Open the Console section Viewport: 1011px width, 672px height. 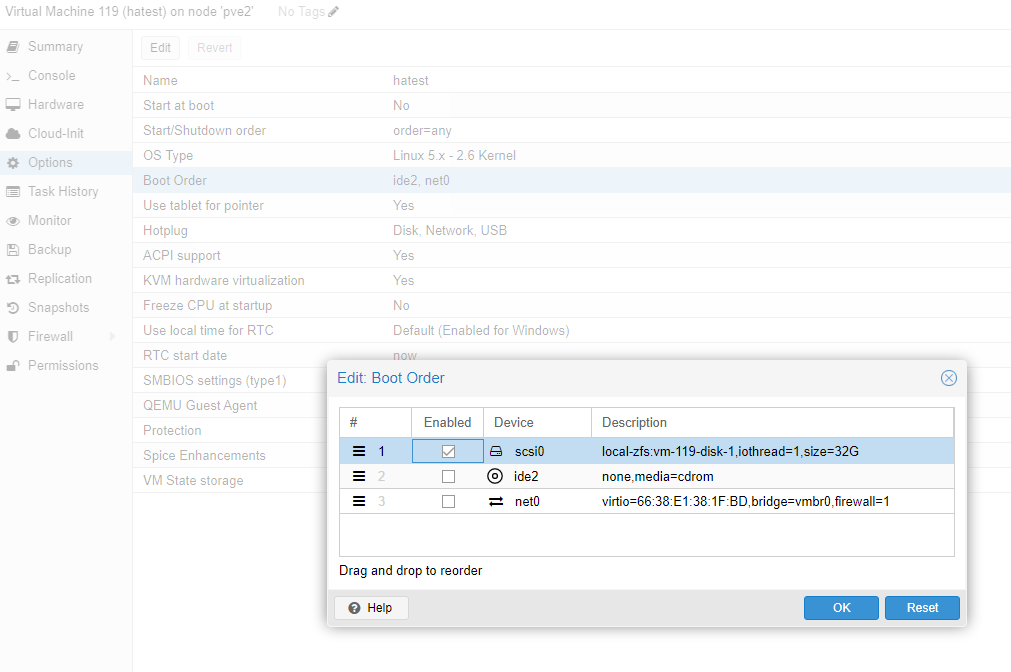pyautogui.click(x=66, y=75)
